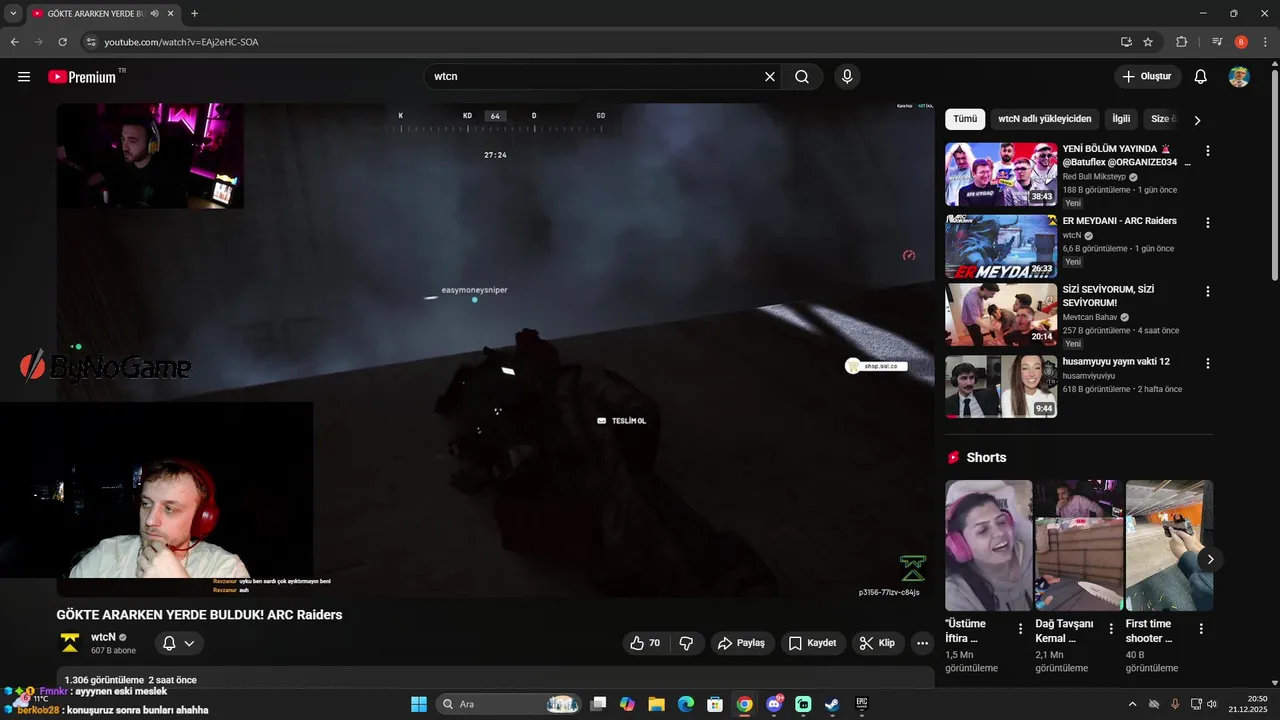Dislike the video with thumbs down
The width and height of the screenshot is (1280, 720).
coord(686,643)
